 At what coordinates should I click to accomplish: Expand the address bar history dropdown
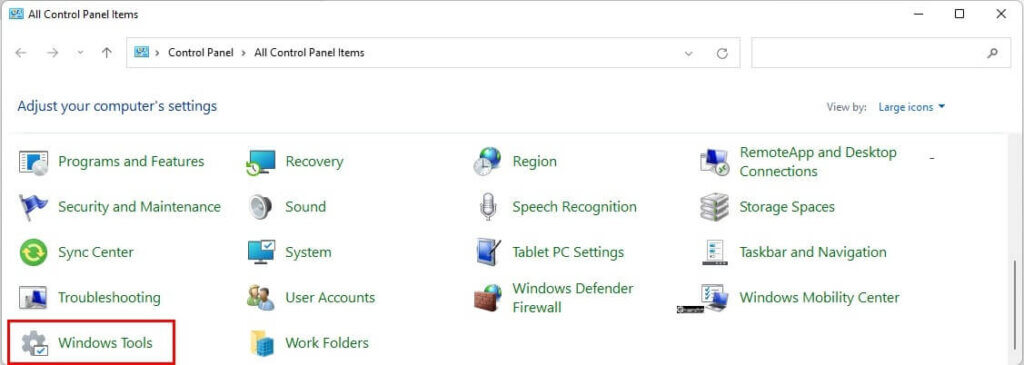point(688,54)
